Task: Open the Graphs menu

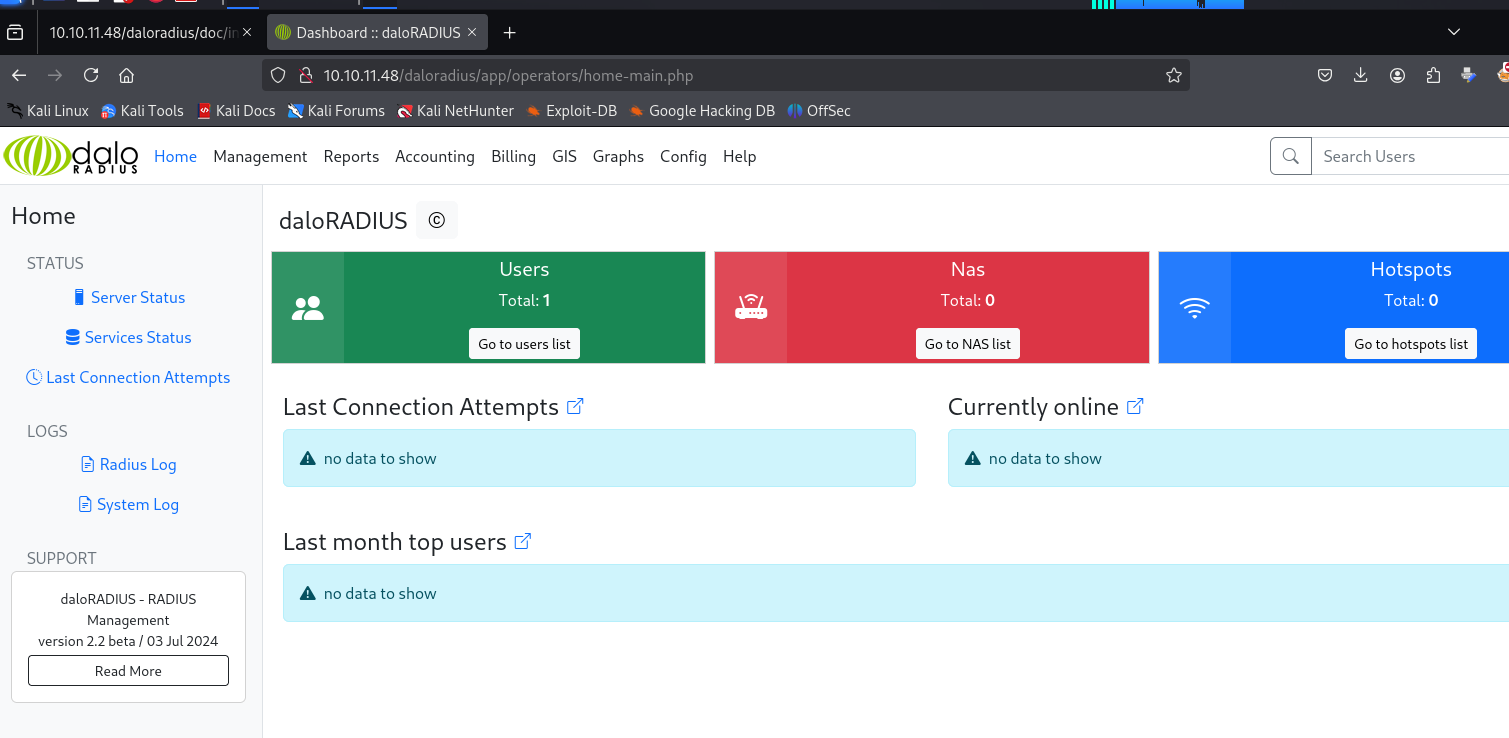Action: [618, 156]
